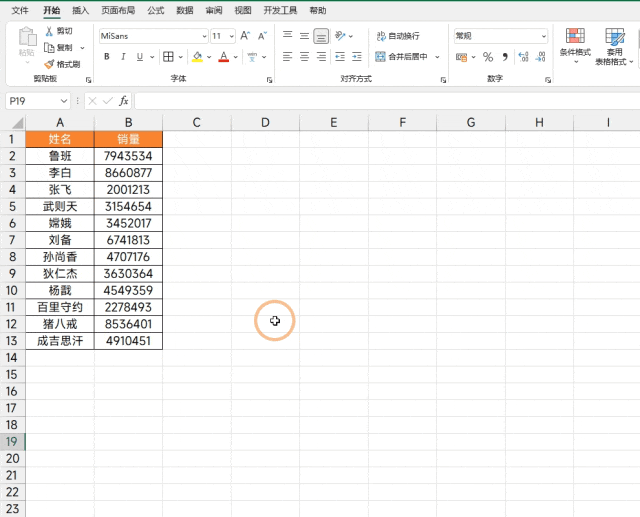Screen dimensions: 640x517
Task: Open the MiSans font name dropdown
Action: [204, 36]
